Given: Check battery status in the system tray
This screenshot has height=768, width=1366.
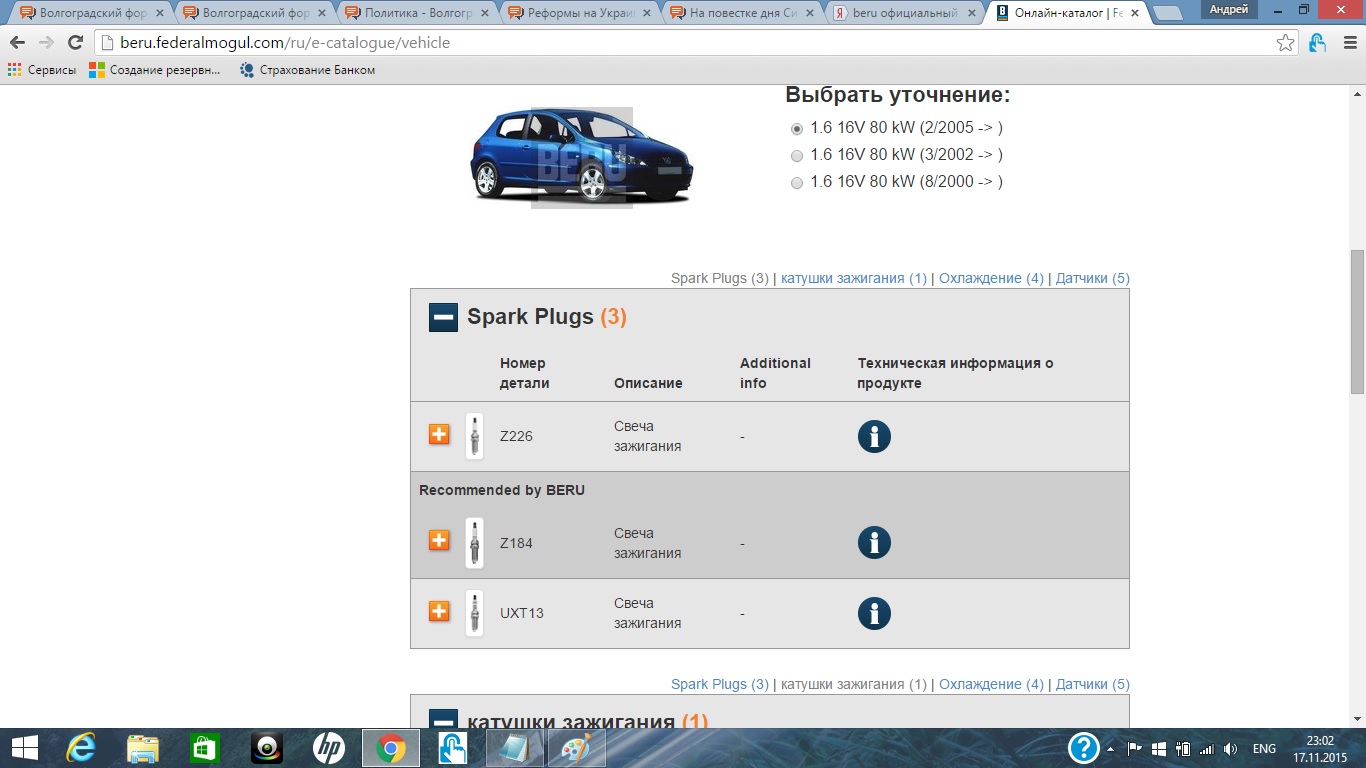Looking at the screenshot, I should 1183,749.
